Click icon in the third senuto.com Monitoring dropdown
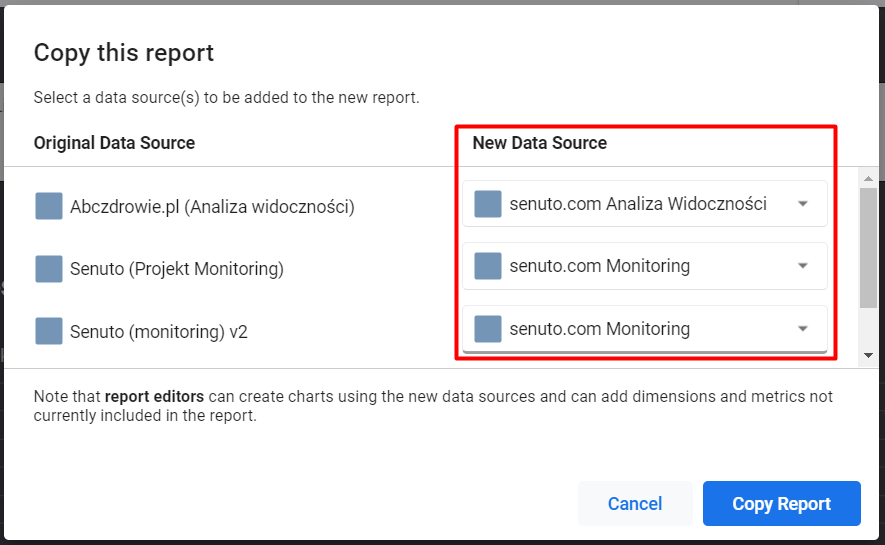 click(x=488, y=329)
